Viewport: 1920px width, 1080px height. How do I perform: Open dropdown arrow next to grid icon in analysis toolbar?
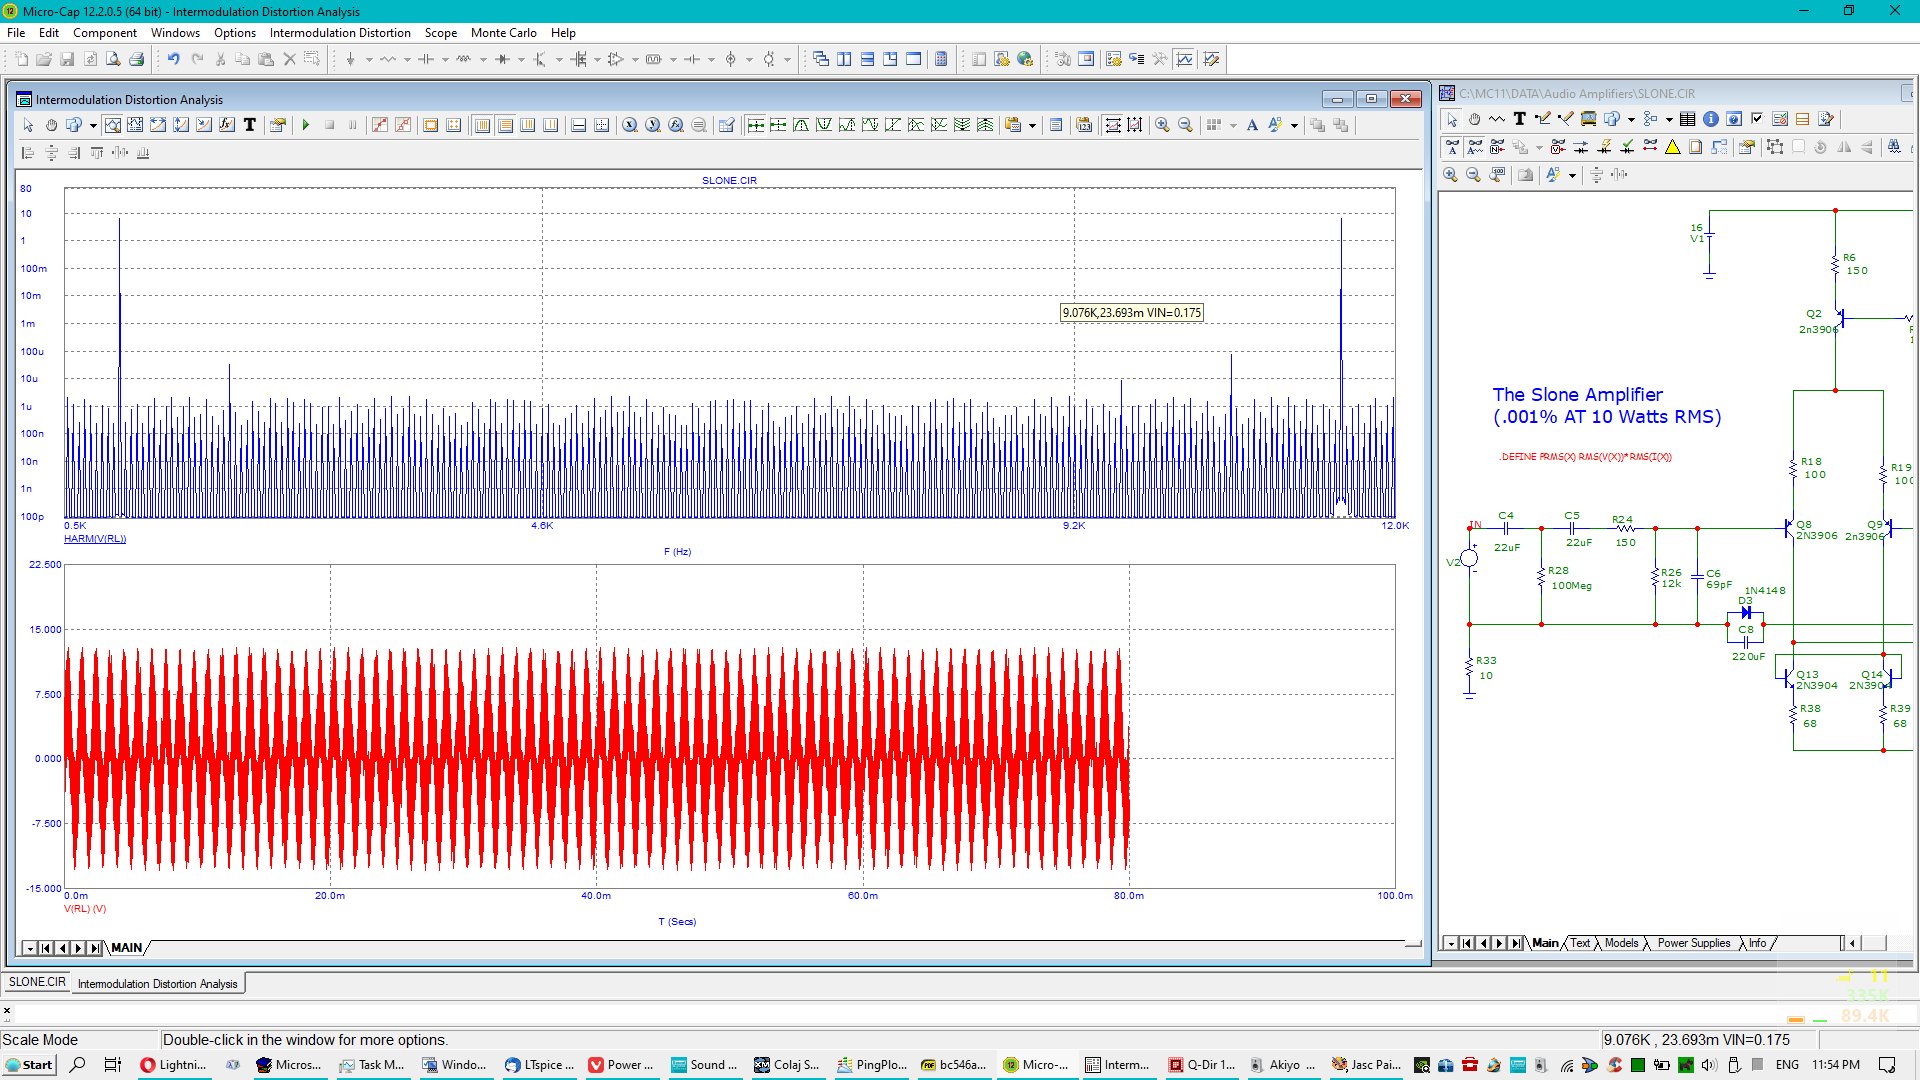1232,125
